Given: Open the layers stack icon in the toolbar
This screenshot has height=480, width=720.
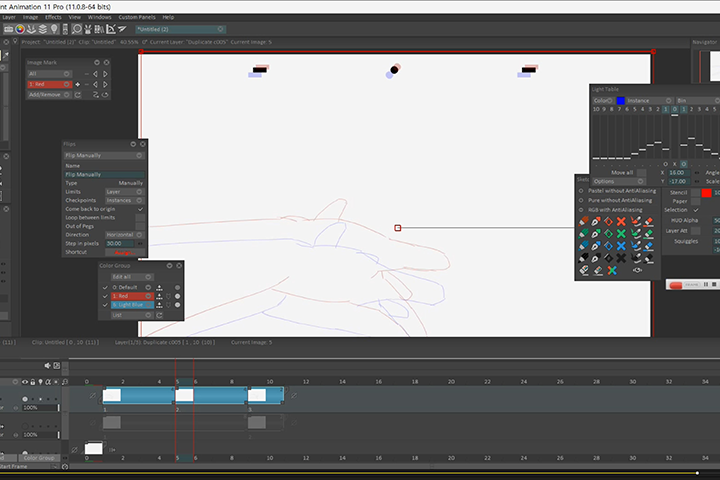Looking at the screenshot, I should (x=43, y=29).
